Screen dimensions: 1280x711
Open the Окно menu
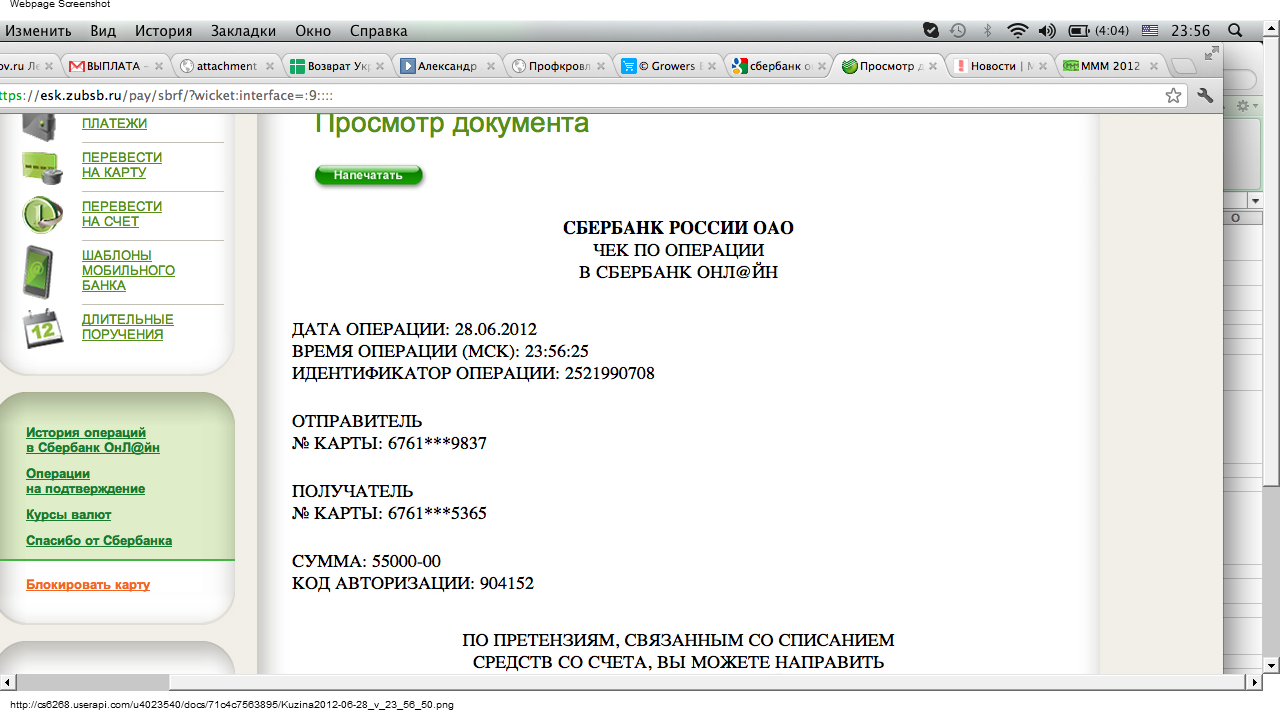(x=314, y=31)
